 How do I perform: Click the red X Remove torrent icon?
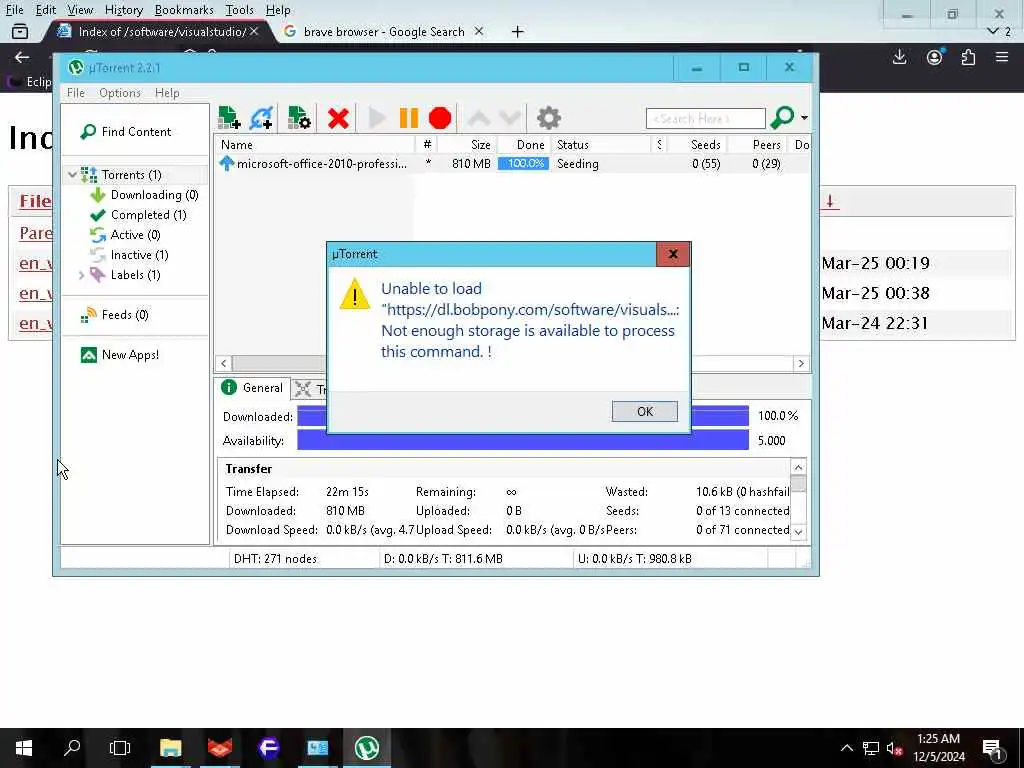pyautogui.click(x=338, y=118)
